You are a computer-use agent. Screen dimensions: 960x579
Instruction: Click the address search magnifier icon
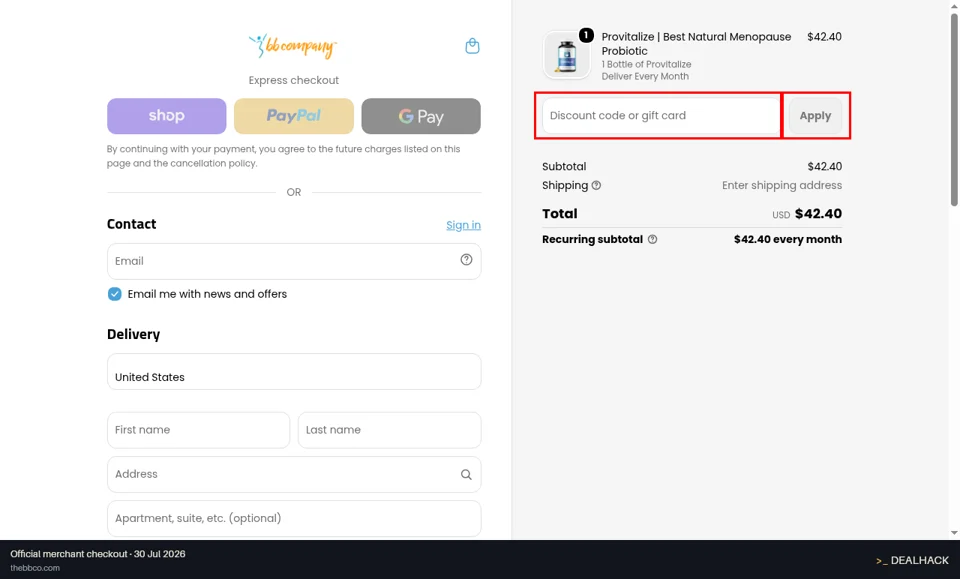[x=466, y=474]
